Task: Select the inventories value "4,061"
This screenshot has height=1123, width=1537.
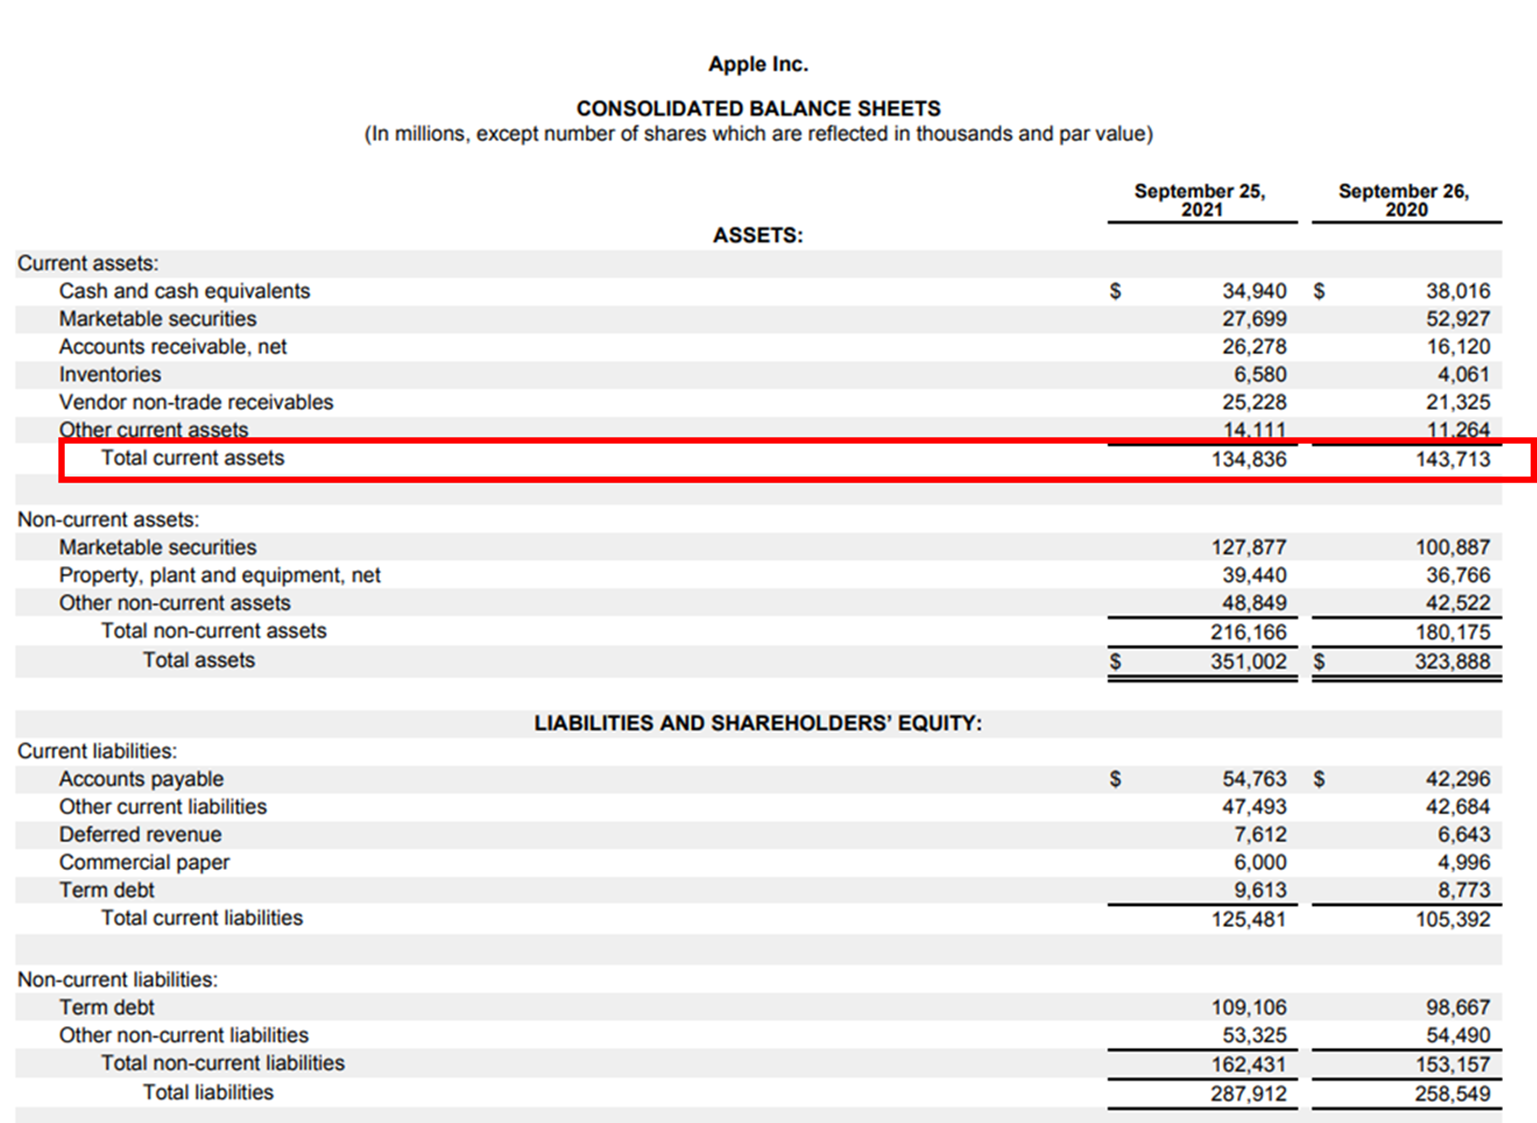Action: tap(1464, 375)
